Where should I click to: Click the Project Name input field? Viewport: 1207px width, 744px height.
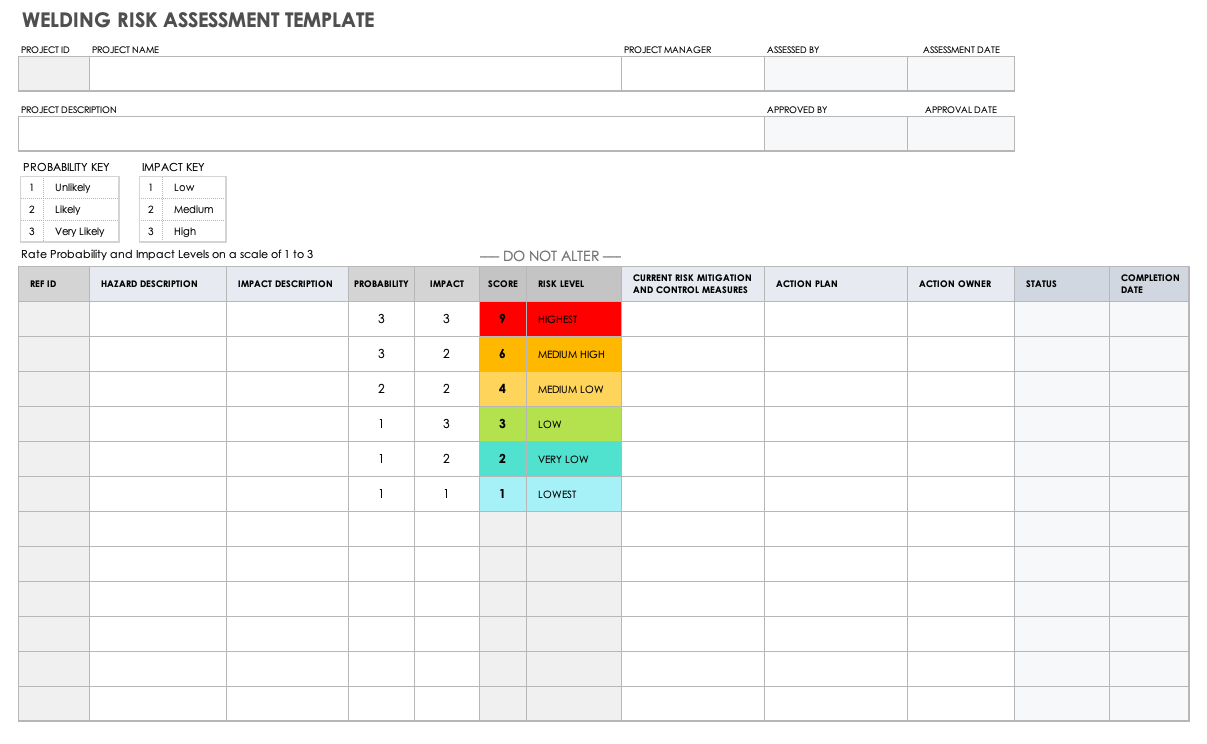pyautogui.click(x=355, y=74)
